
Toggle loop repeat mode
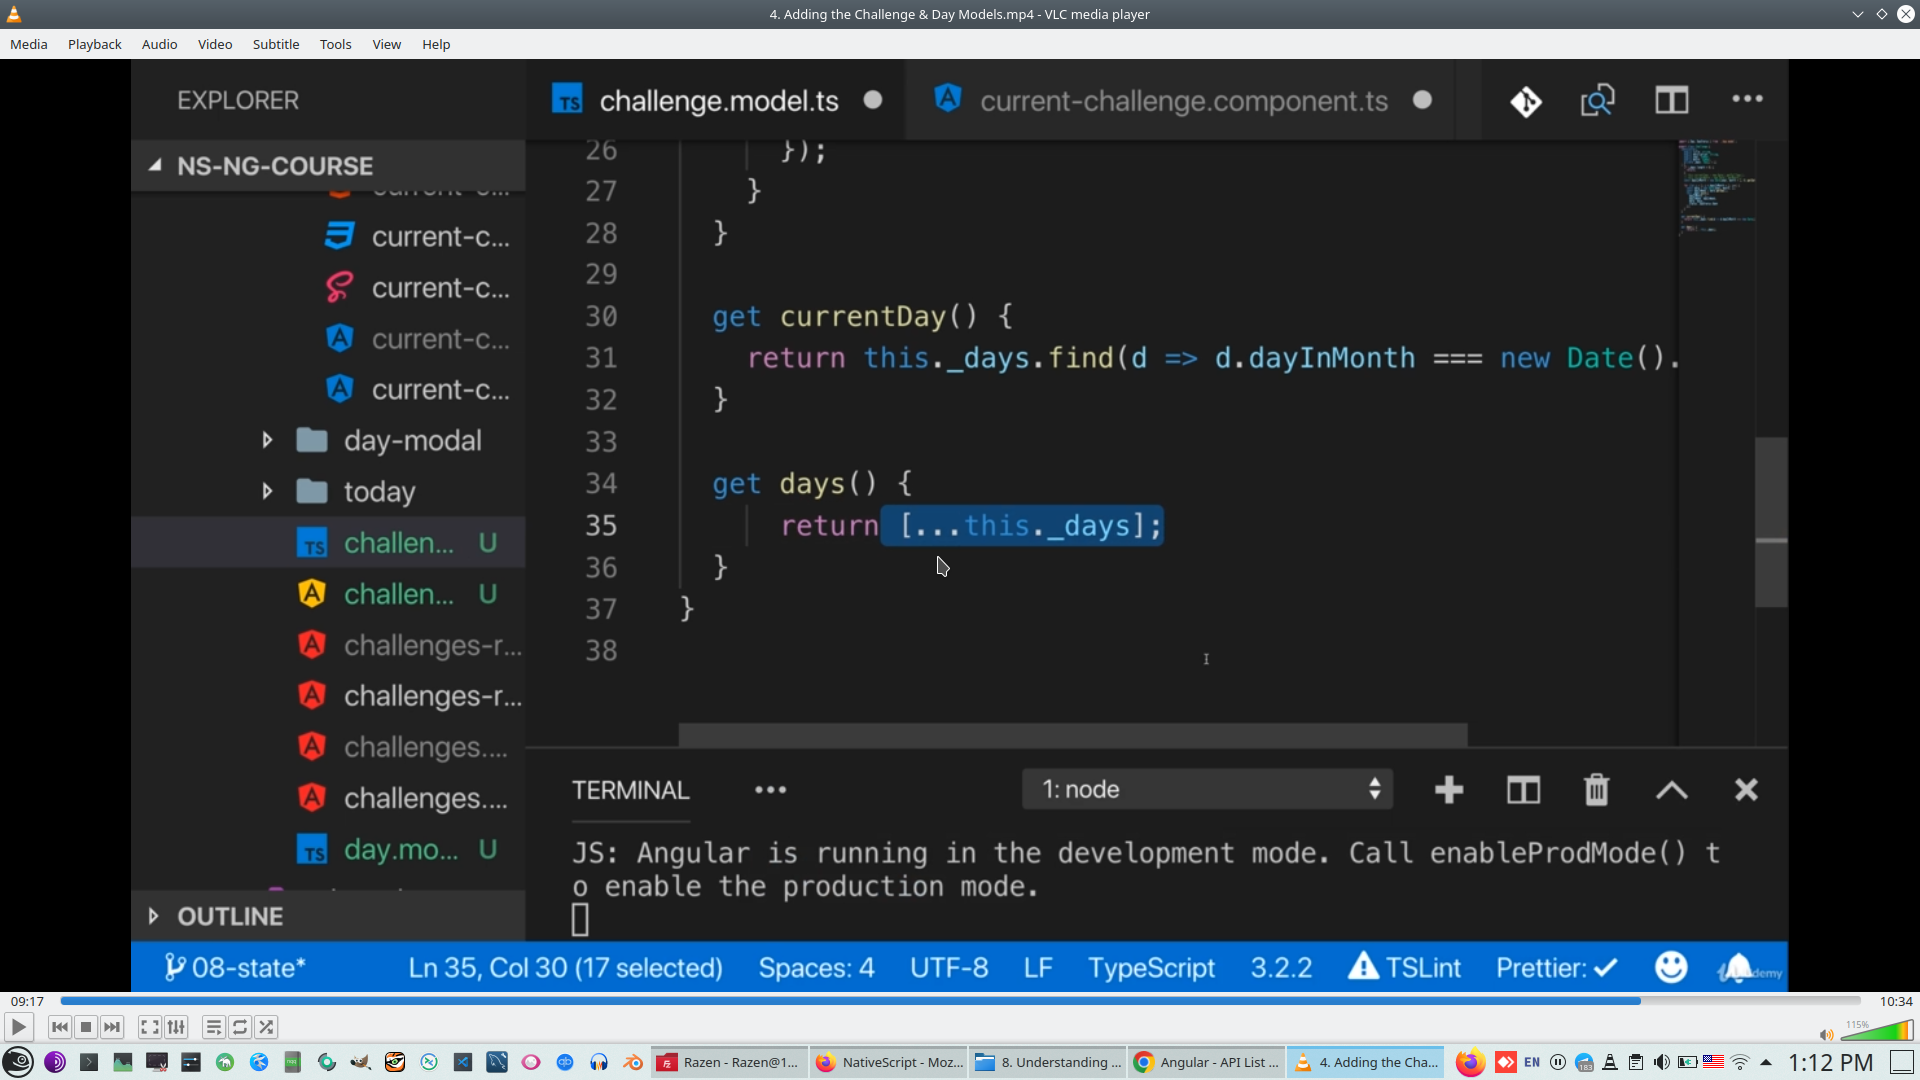240,1027
